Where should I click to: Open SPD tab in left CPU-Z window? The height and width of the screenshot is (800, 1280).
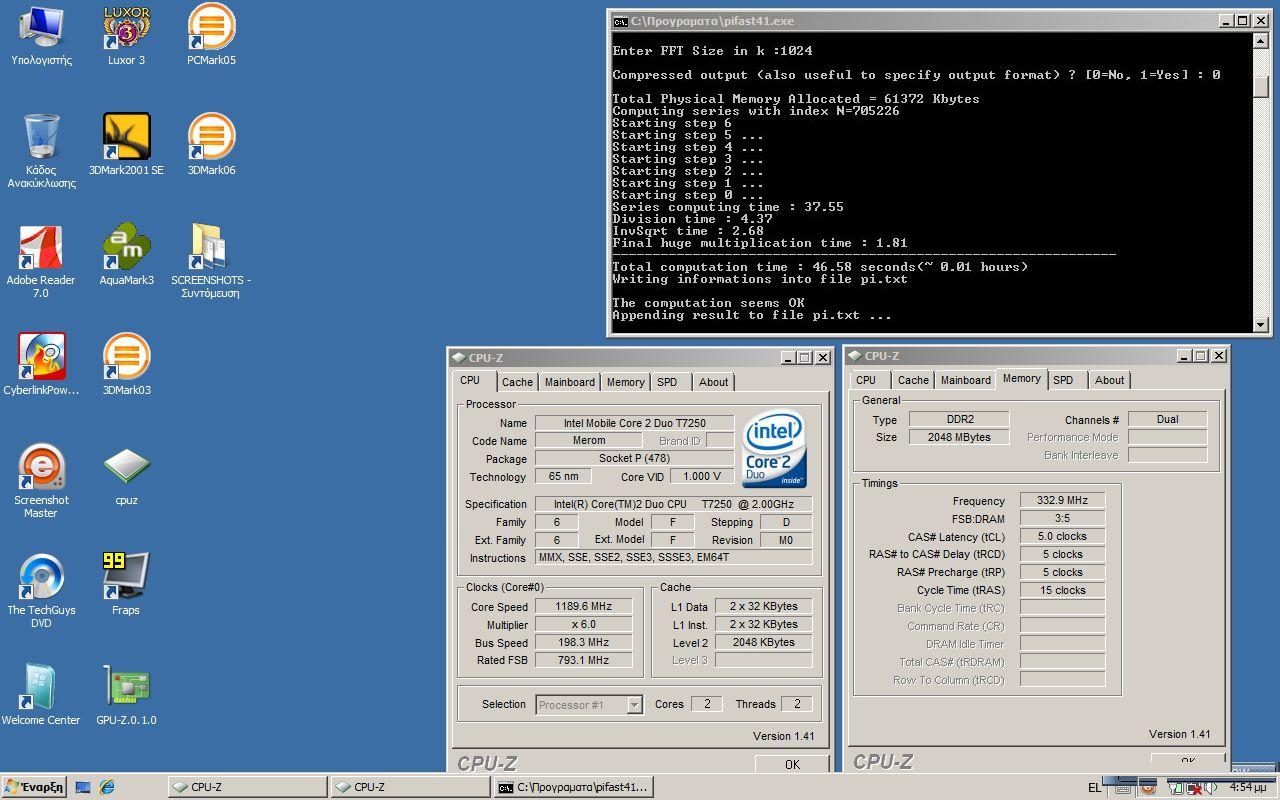coord(667,382)
